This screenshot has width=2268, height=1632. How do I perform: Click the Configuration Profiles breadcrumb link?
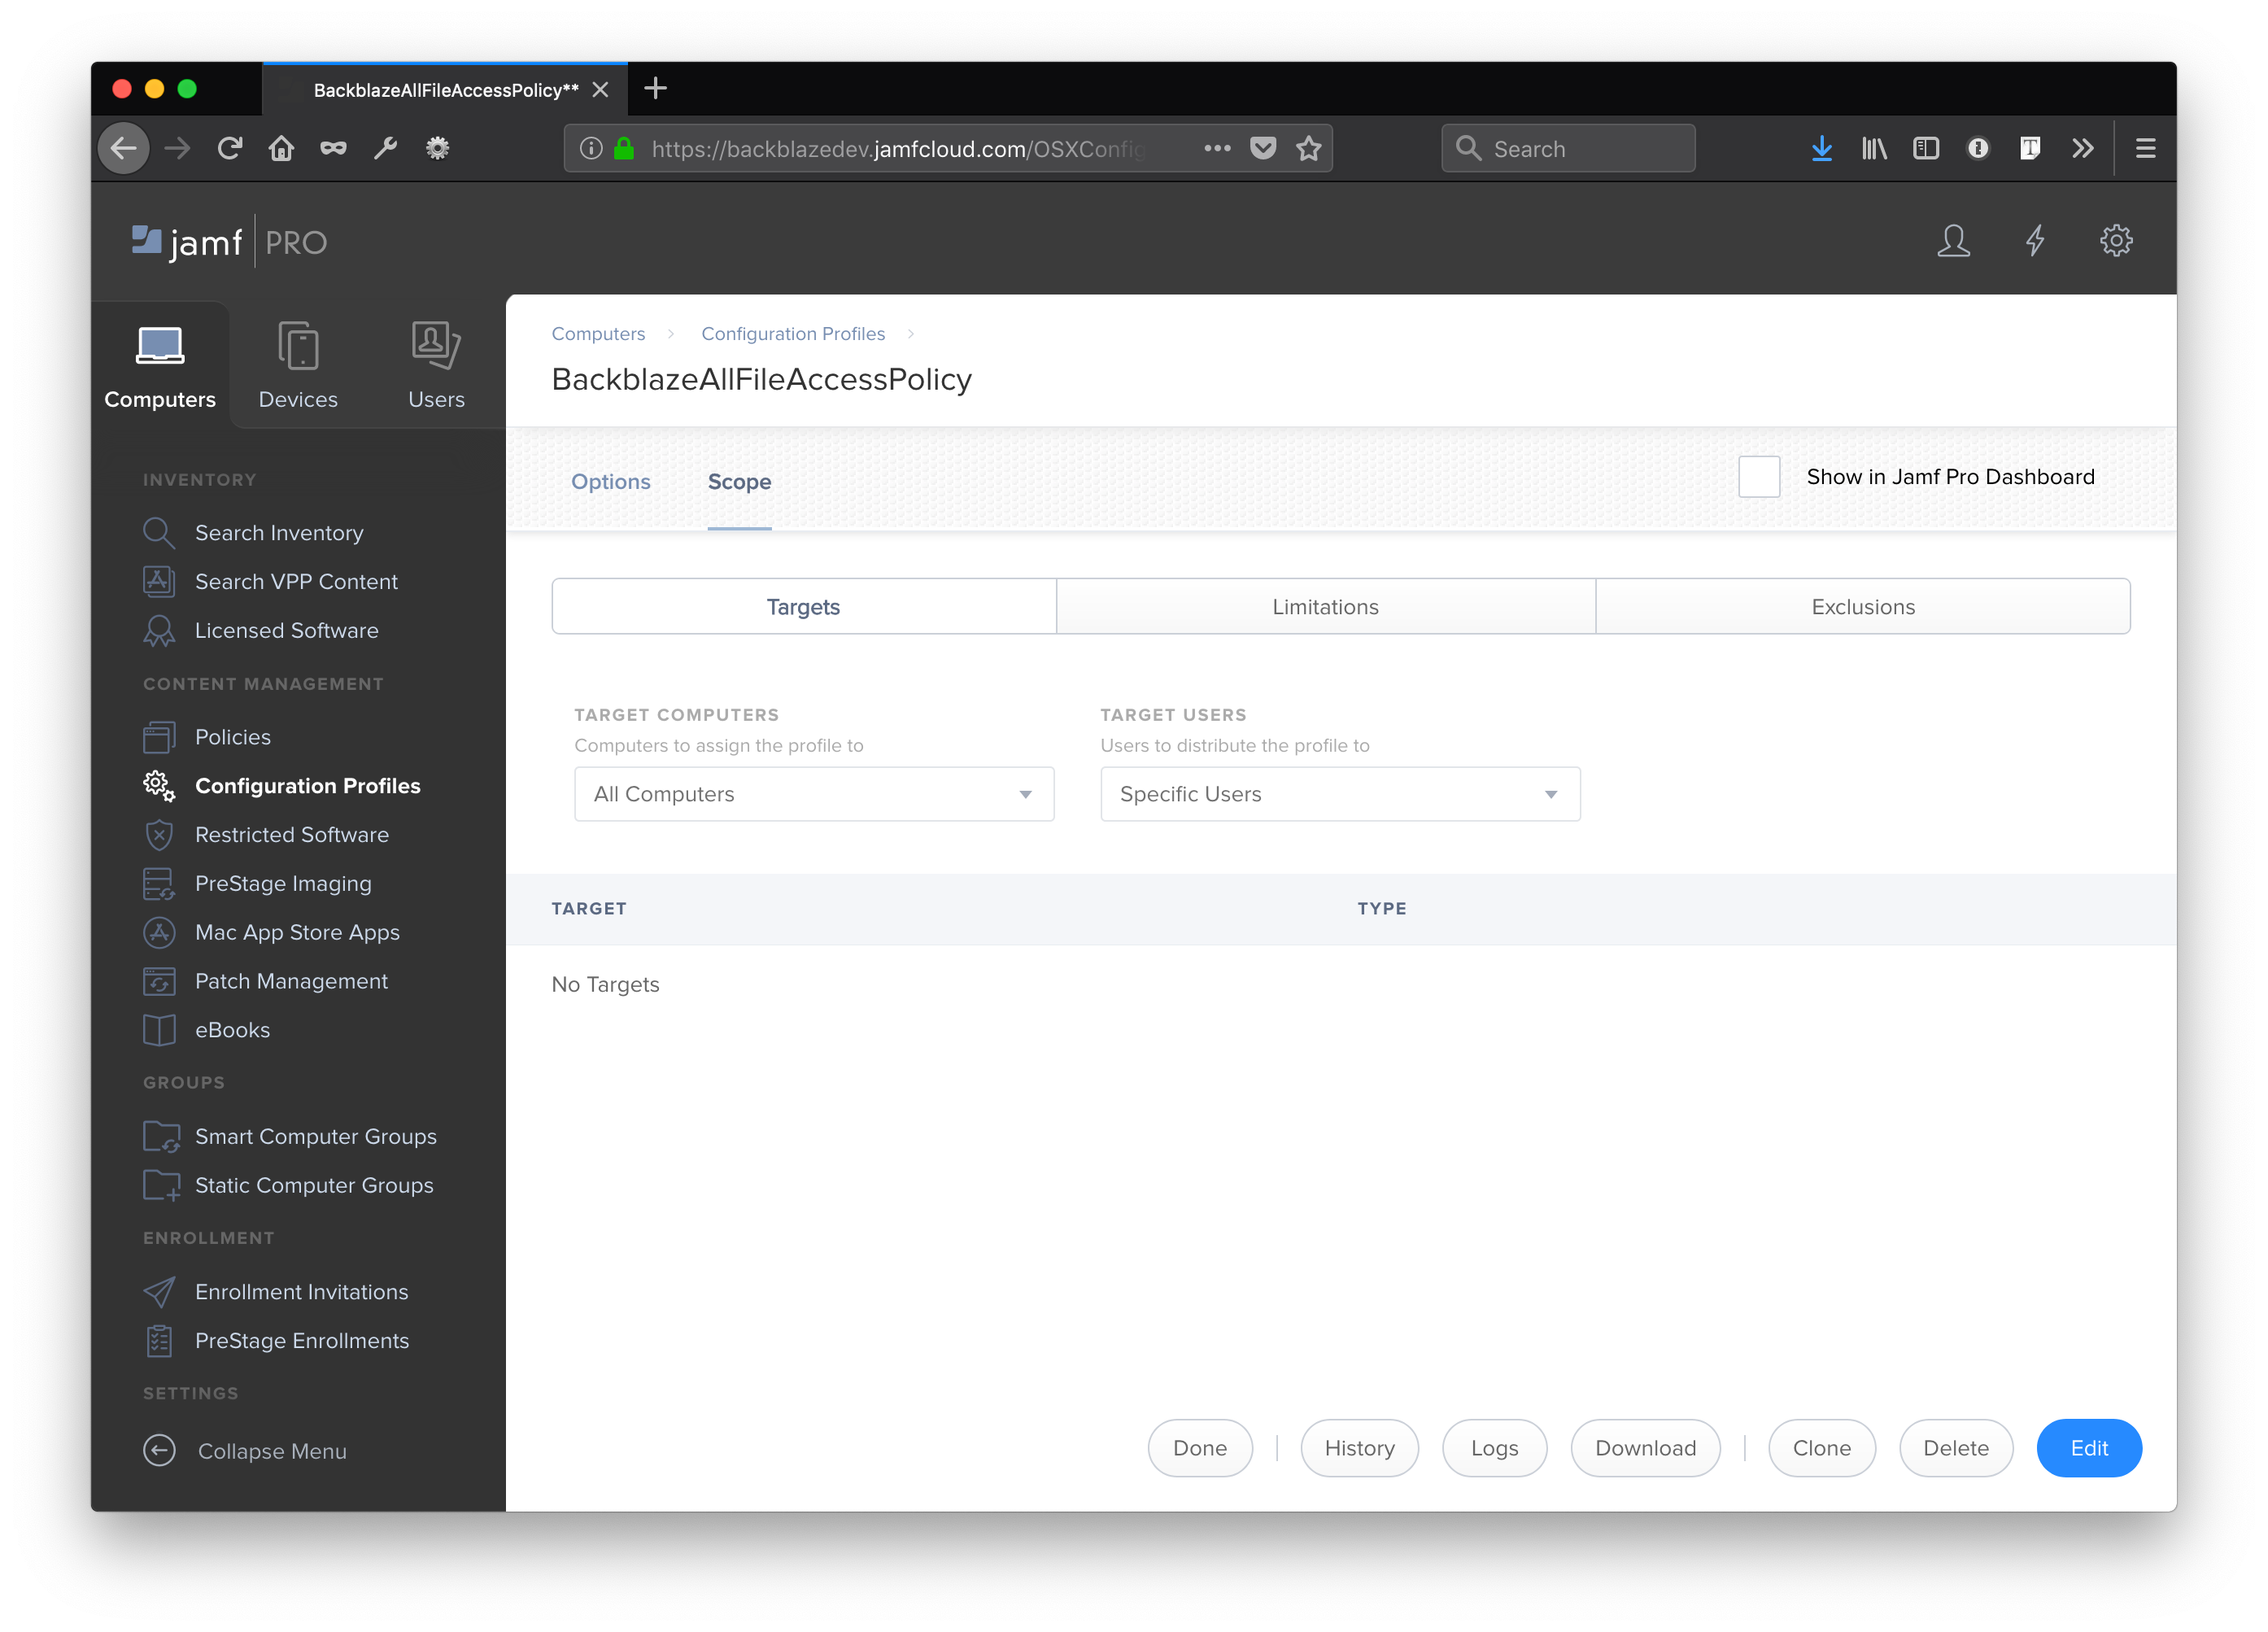click(x=792, y=333)
